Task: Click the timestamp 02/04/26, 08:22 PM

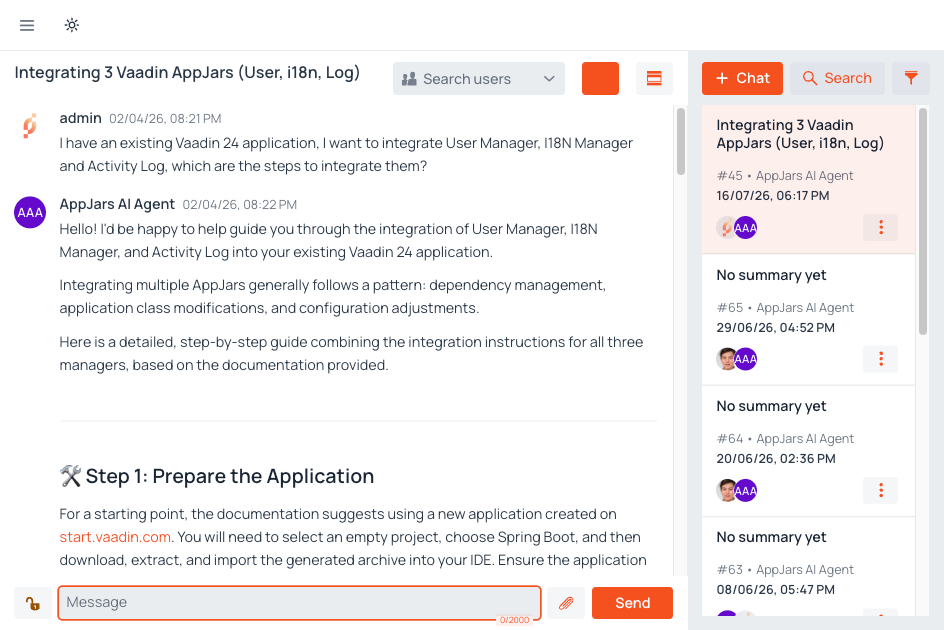Action: click(x=240, y=205)
